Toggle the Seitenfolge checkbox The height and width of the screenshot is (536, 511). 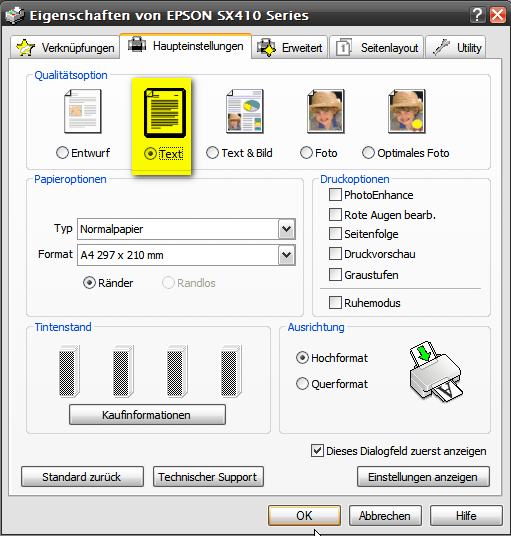click(x=335, y=234)
